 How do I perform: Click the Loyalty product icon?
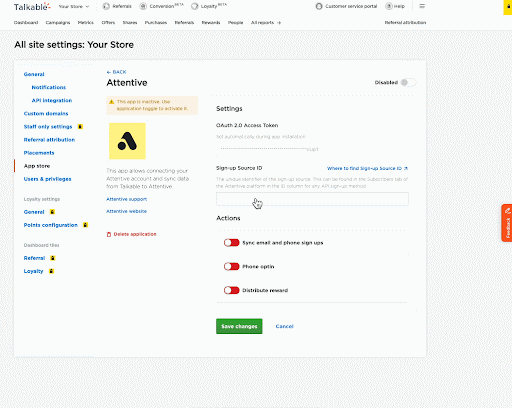click(x=195, y=6)
